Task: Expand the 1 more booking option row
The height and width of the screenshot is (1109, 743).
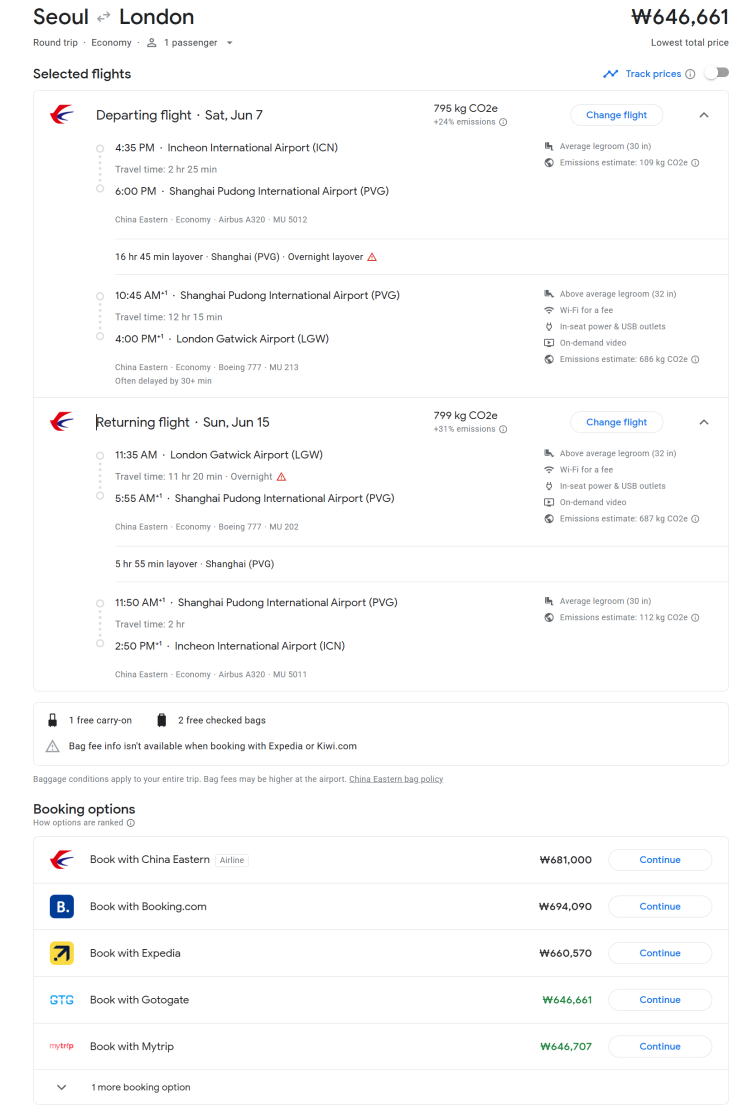Action: (61, 1087)
